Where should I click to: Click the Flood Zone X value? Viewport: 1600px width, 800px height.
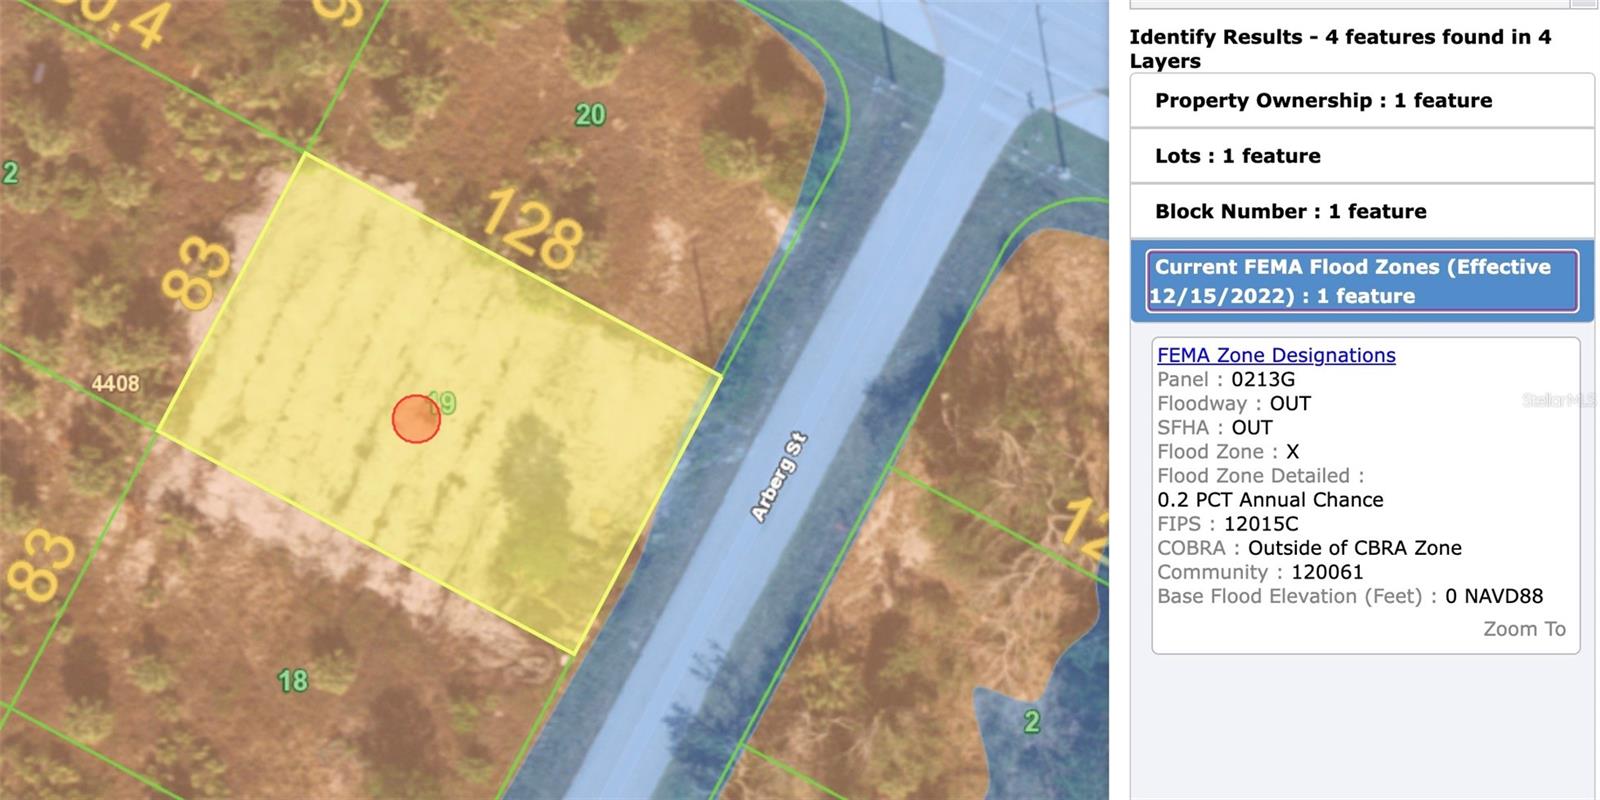click(x=1292, y=452)
